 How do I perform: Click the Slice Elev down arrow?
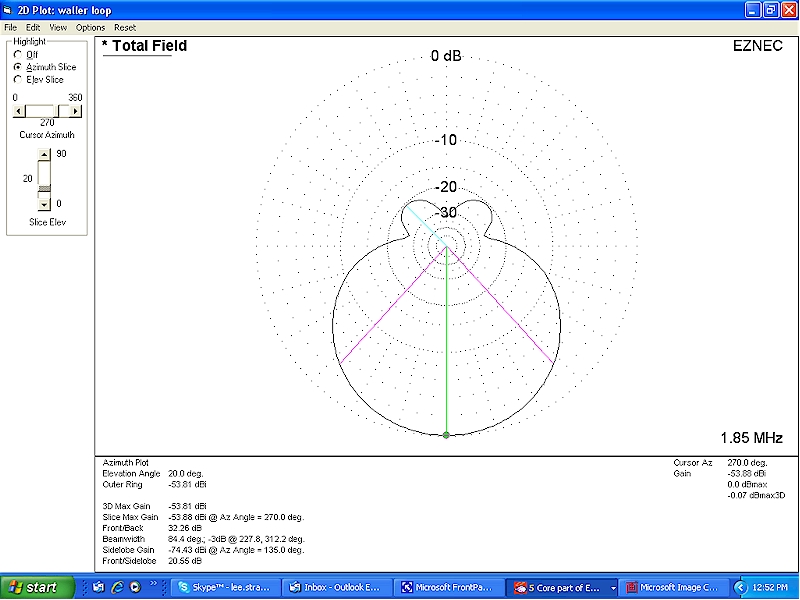43,204
